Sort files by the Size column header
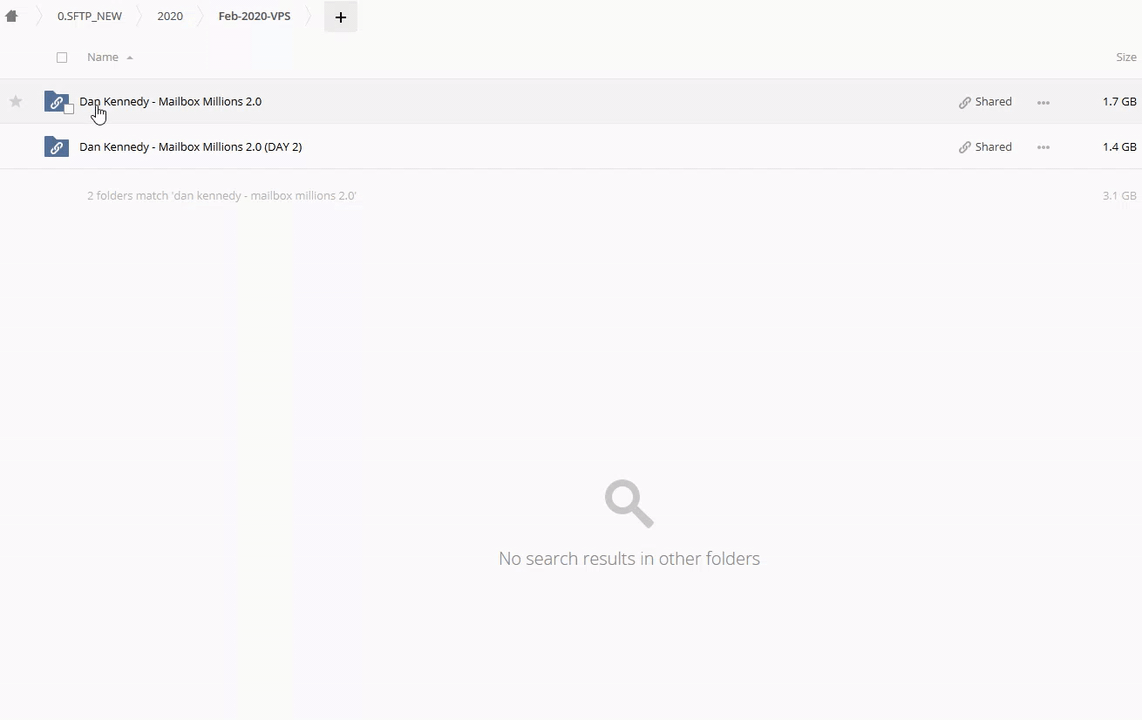This screenshot has height=720, width=1142. [x=1126, y=57]
